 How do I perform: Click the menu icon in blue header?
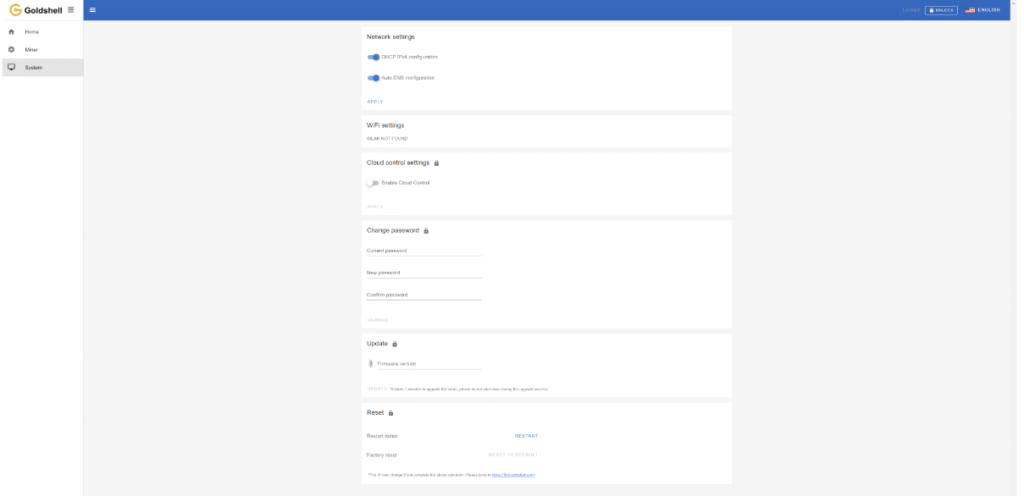coord(93,10)
